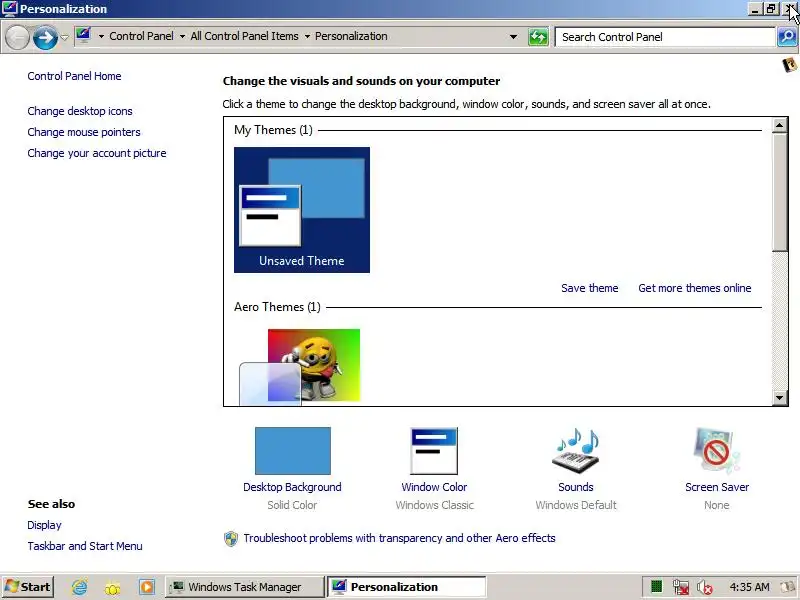Open the Sounds text link
Image resolution: width=800 pixels, height=600 pixels.
coord(576,487)
